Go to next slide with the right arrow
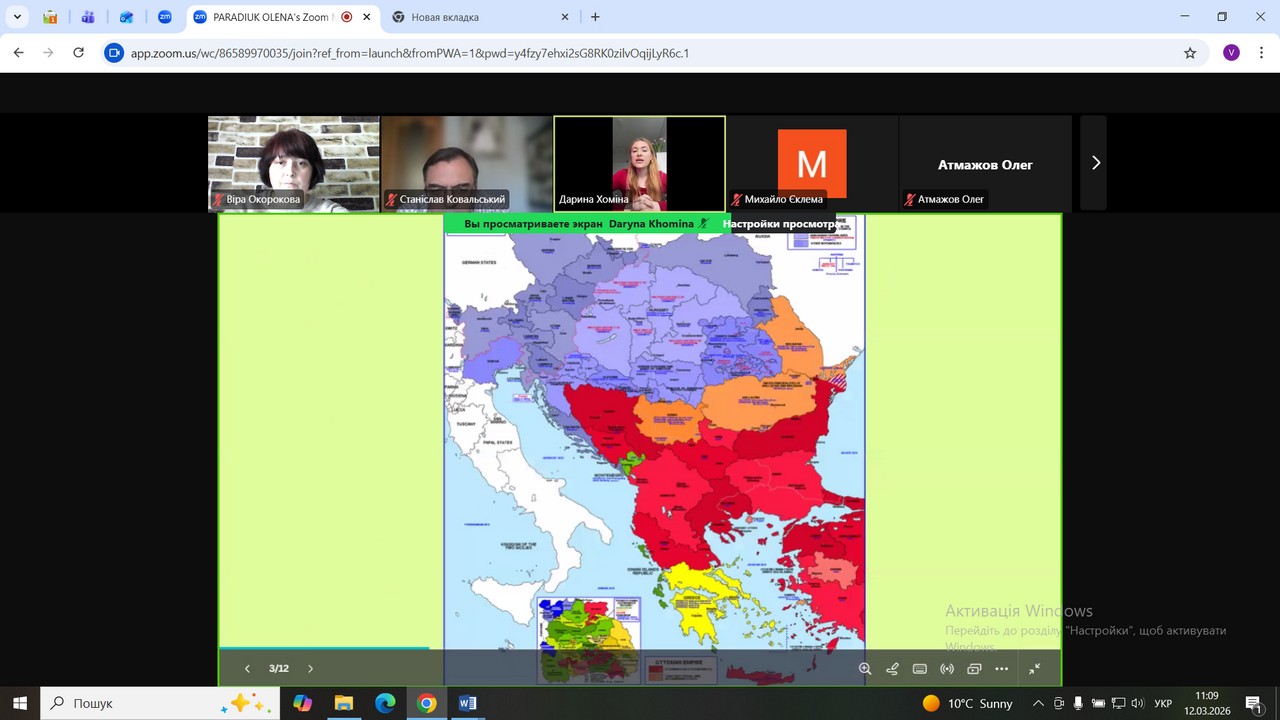The width and height of the screenshot is (1280, 720). coord(310,669)
